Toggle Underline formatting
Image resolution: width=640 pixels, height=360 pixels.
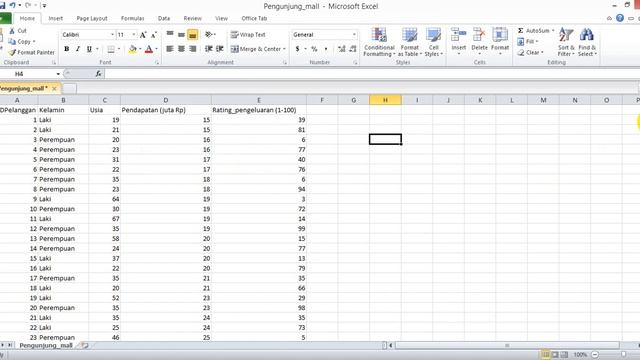(x=89, y=49)
